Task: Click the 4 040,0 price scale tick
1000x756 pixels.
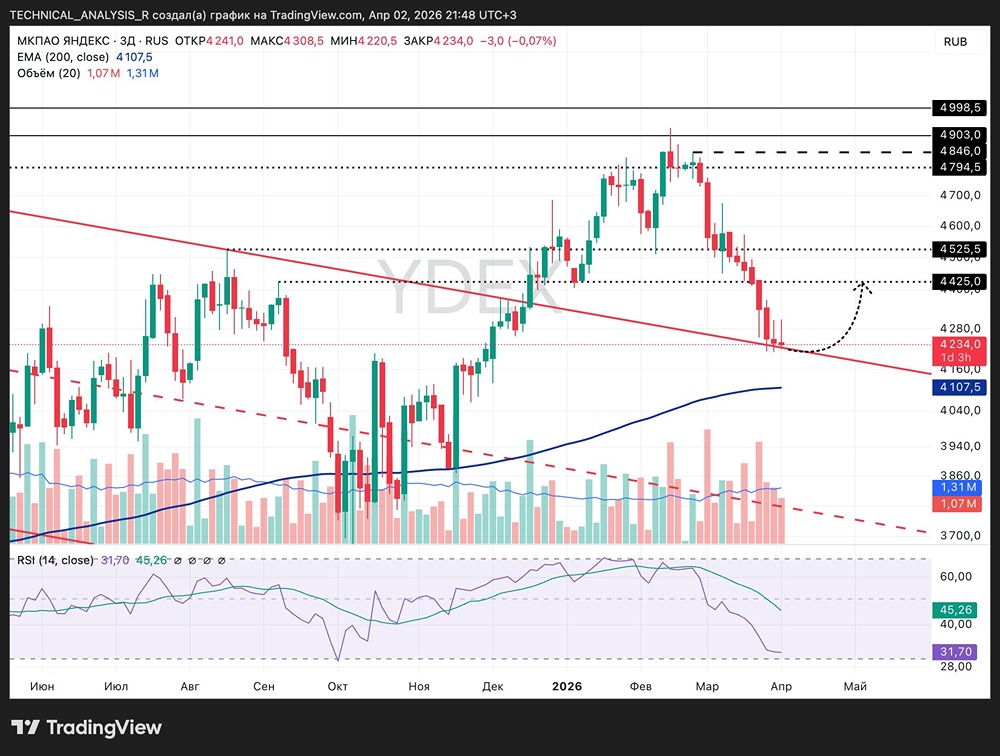Action: point(960,410)
